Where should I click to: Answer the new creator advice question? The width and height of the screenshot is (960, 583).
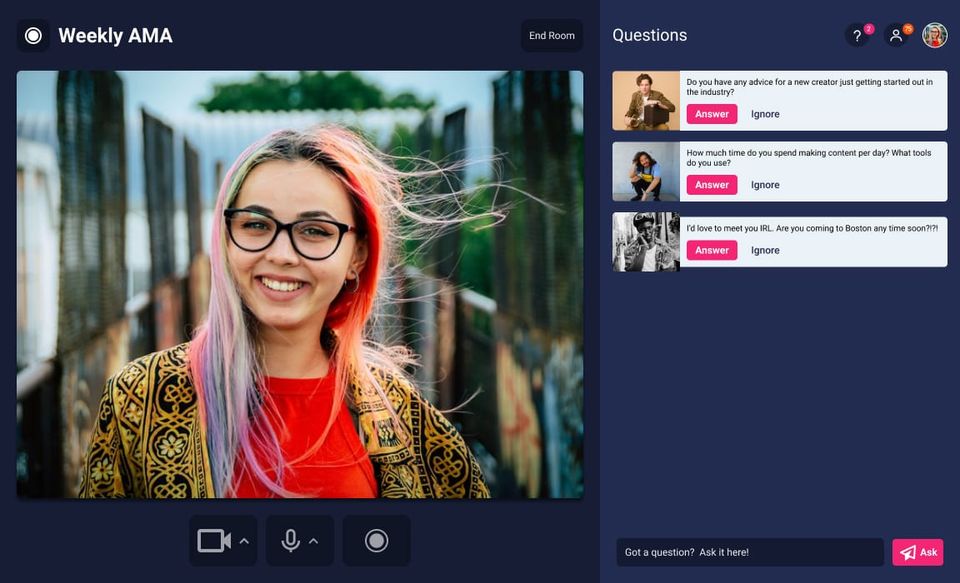[711, 114]
